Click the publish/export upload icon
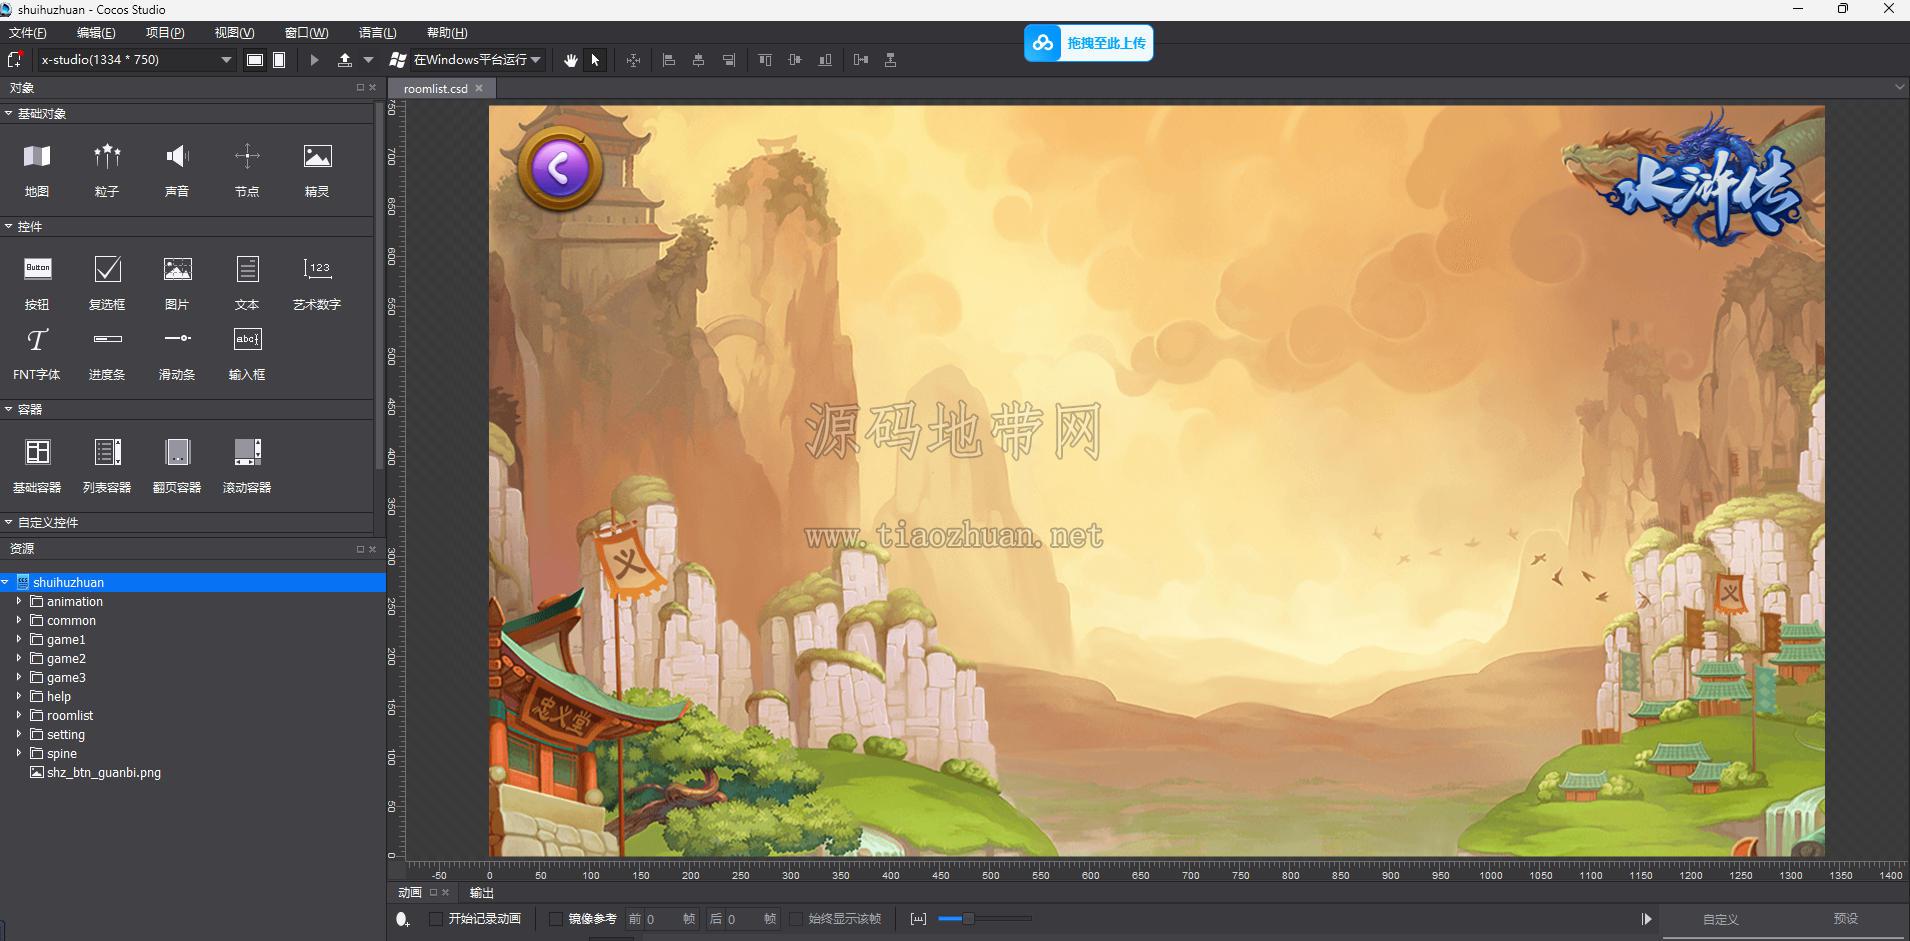Image resolution: width=1910 pixels, height=941 pixels. coord(345,60)
